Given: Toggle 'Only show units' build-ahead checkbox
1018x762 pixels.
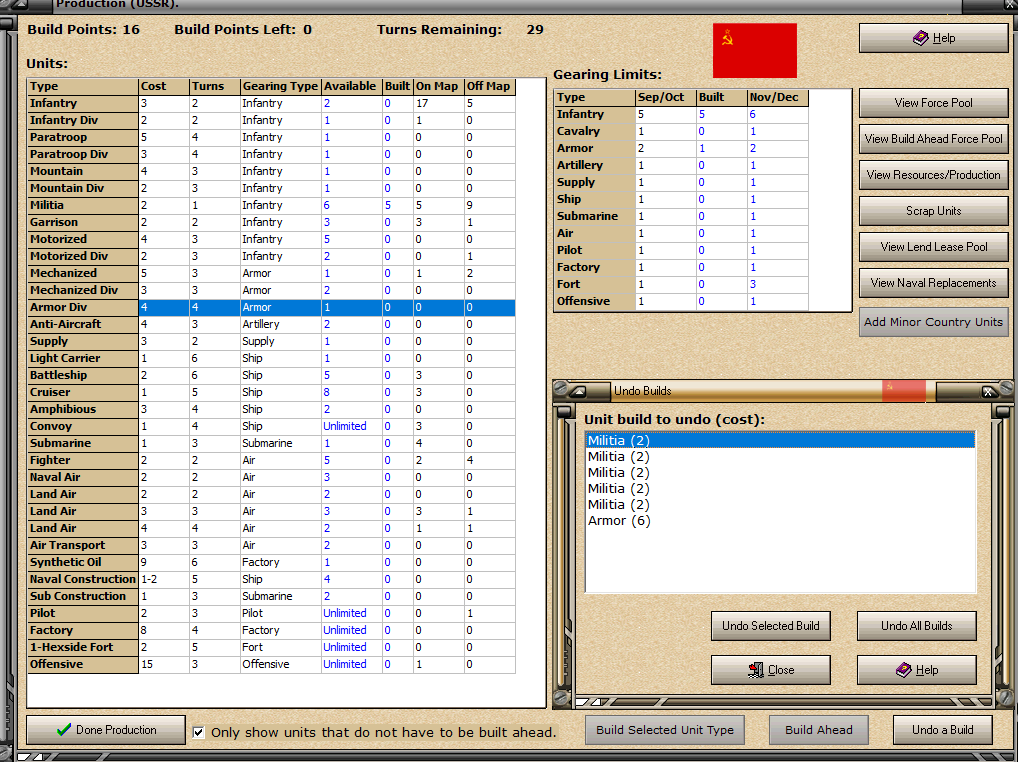Looking at the screenshot, I should pos(199,732).
